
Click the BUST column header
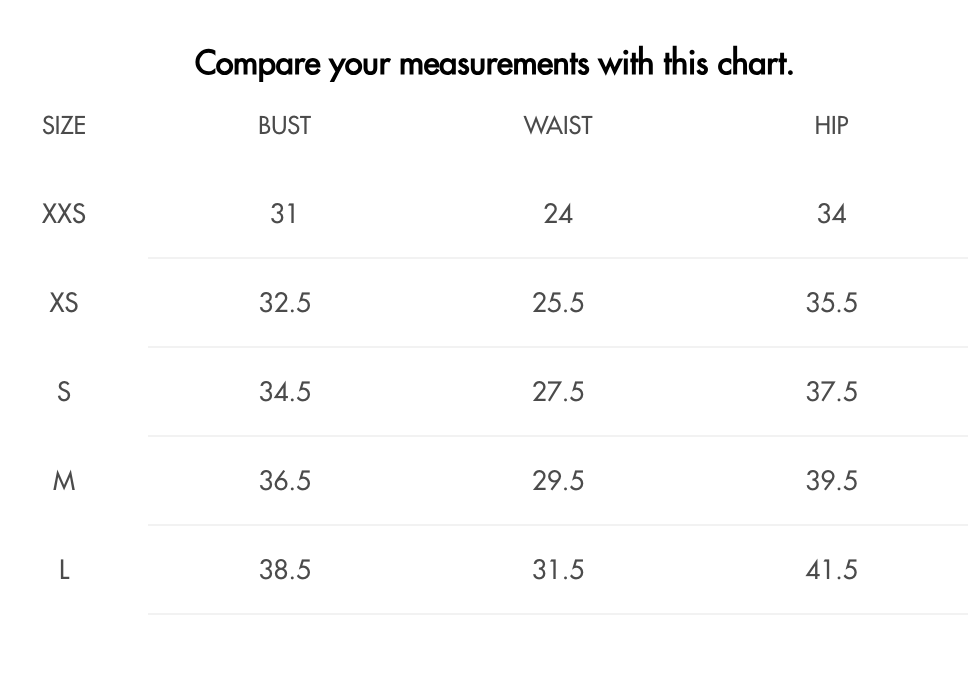click(285, 125)
